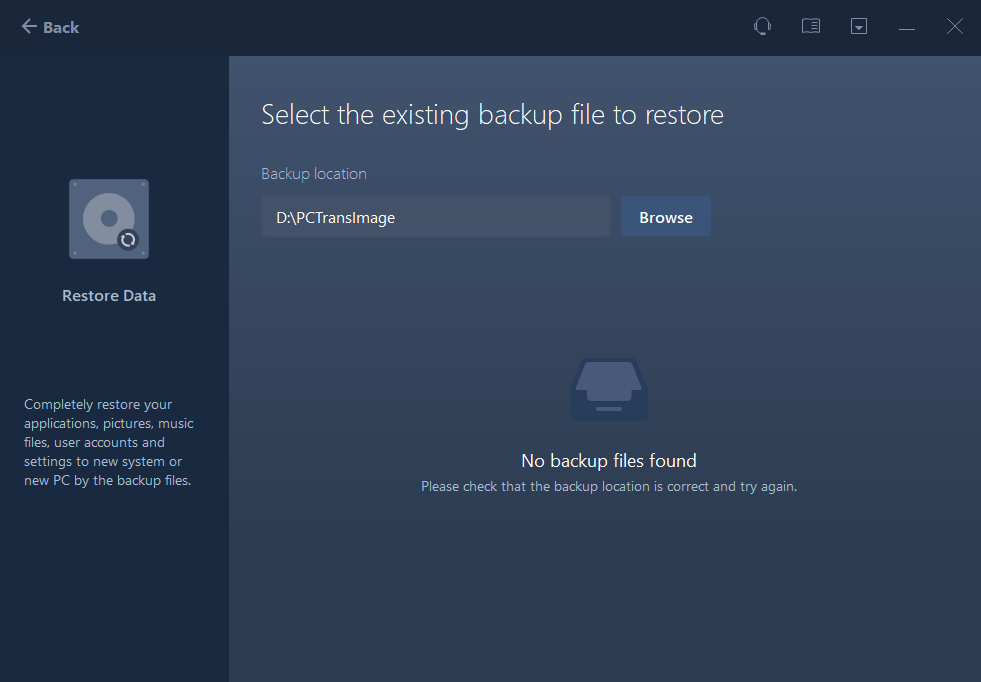The height and width of the screenshot is (682, 981).
Task: Open support via the headset icon
Action: coord(762,27)
